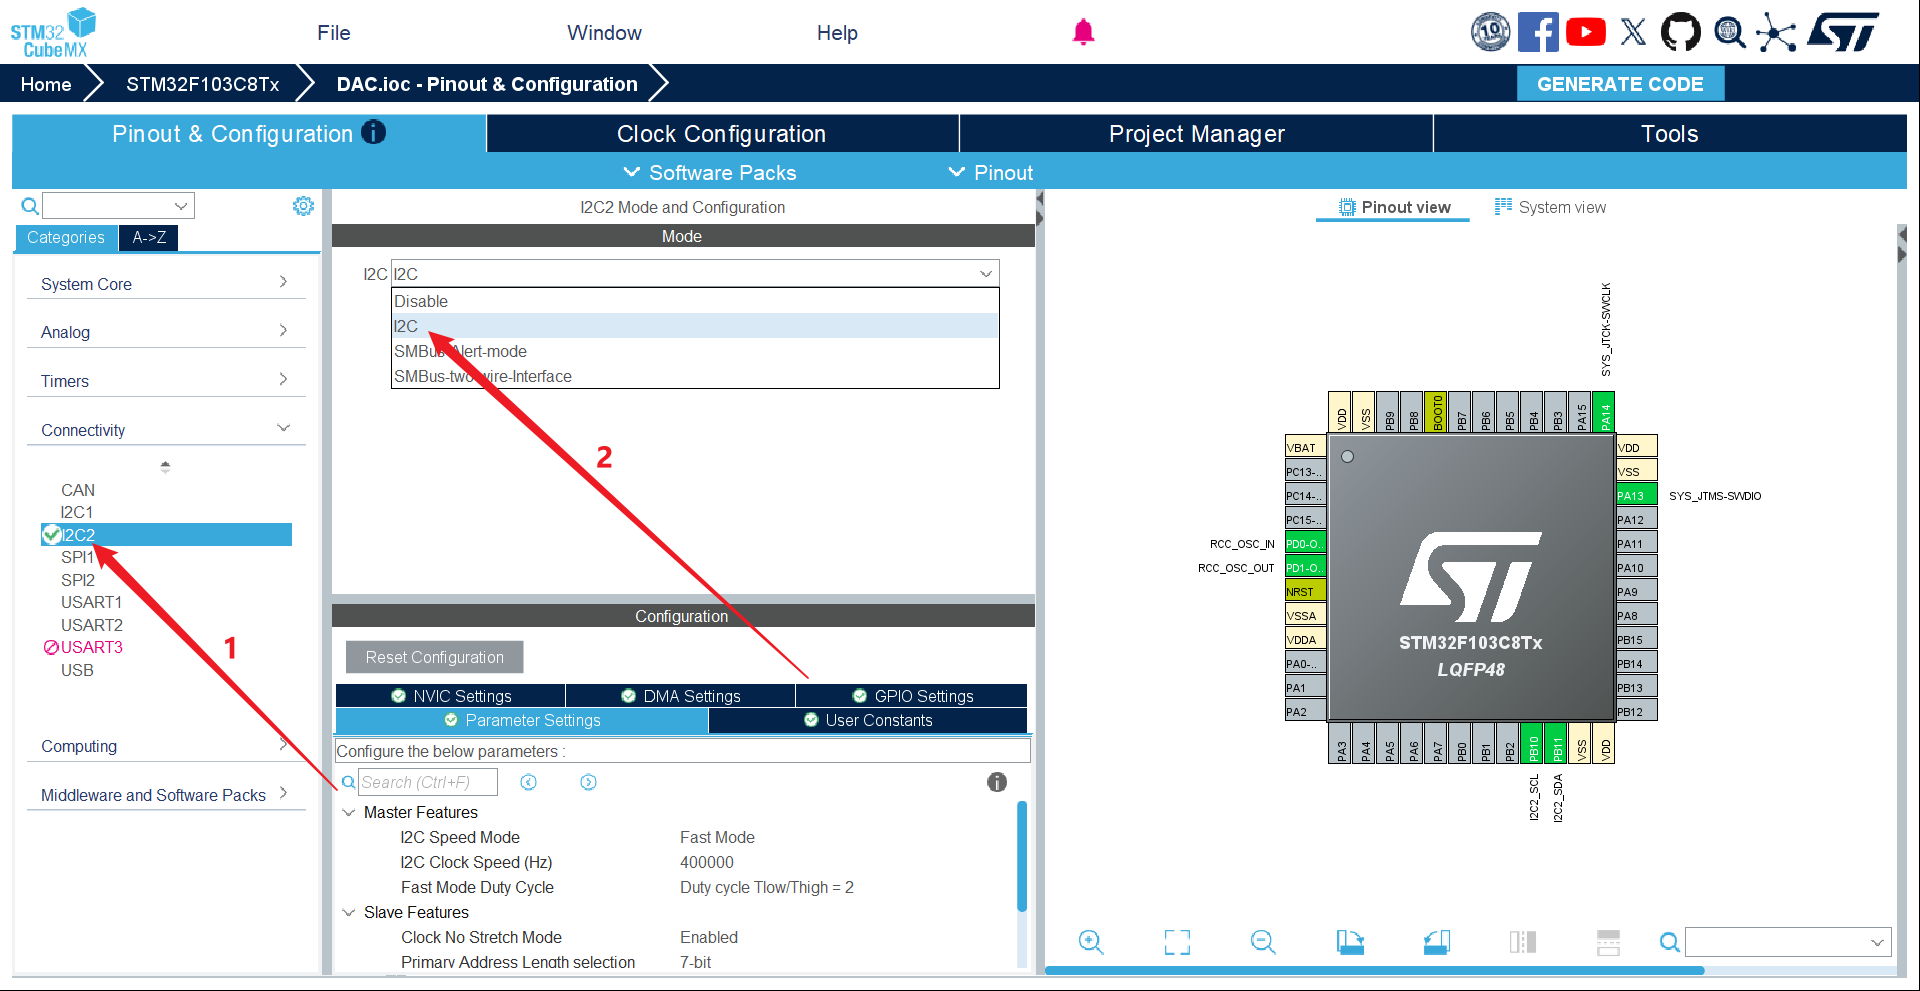
Task: Click the Facebook icon in header
Action: coord(1538,32)
